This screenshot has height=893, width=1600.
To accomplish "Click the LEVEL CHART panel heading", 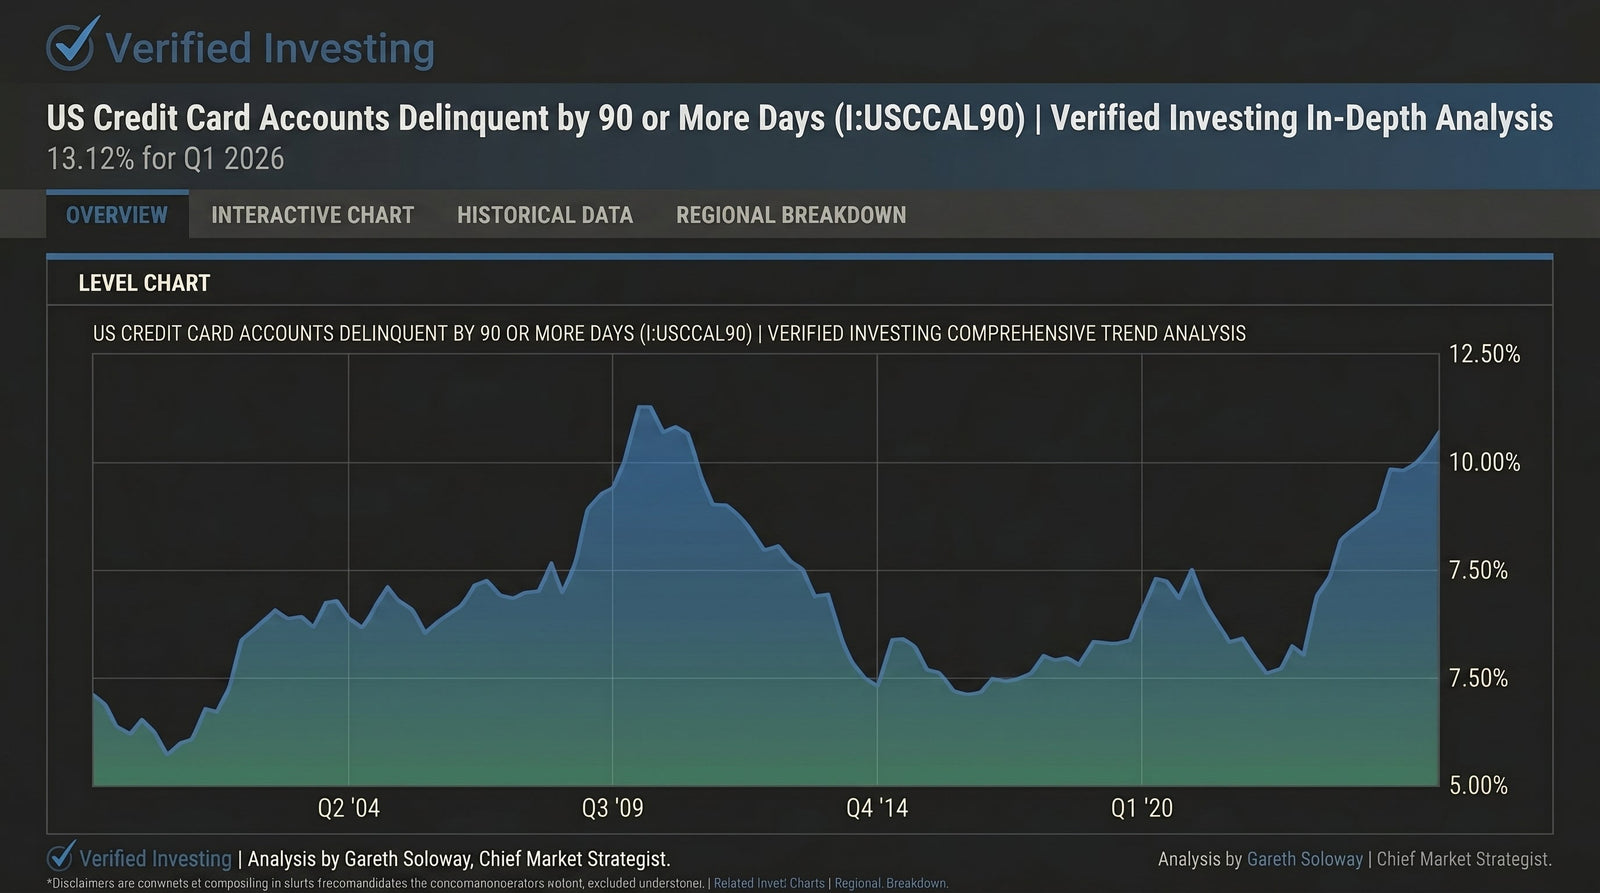I will click(x=144, y=283).
